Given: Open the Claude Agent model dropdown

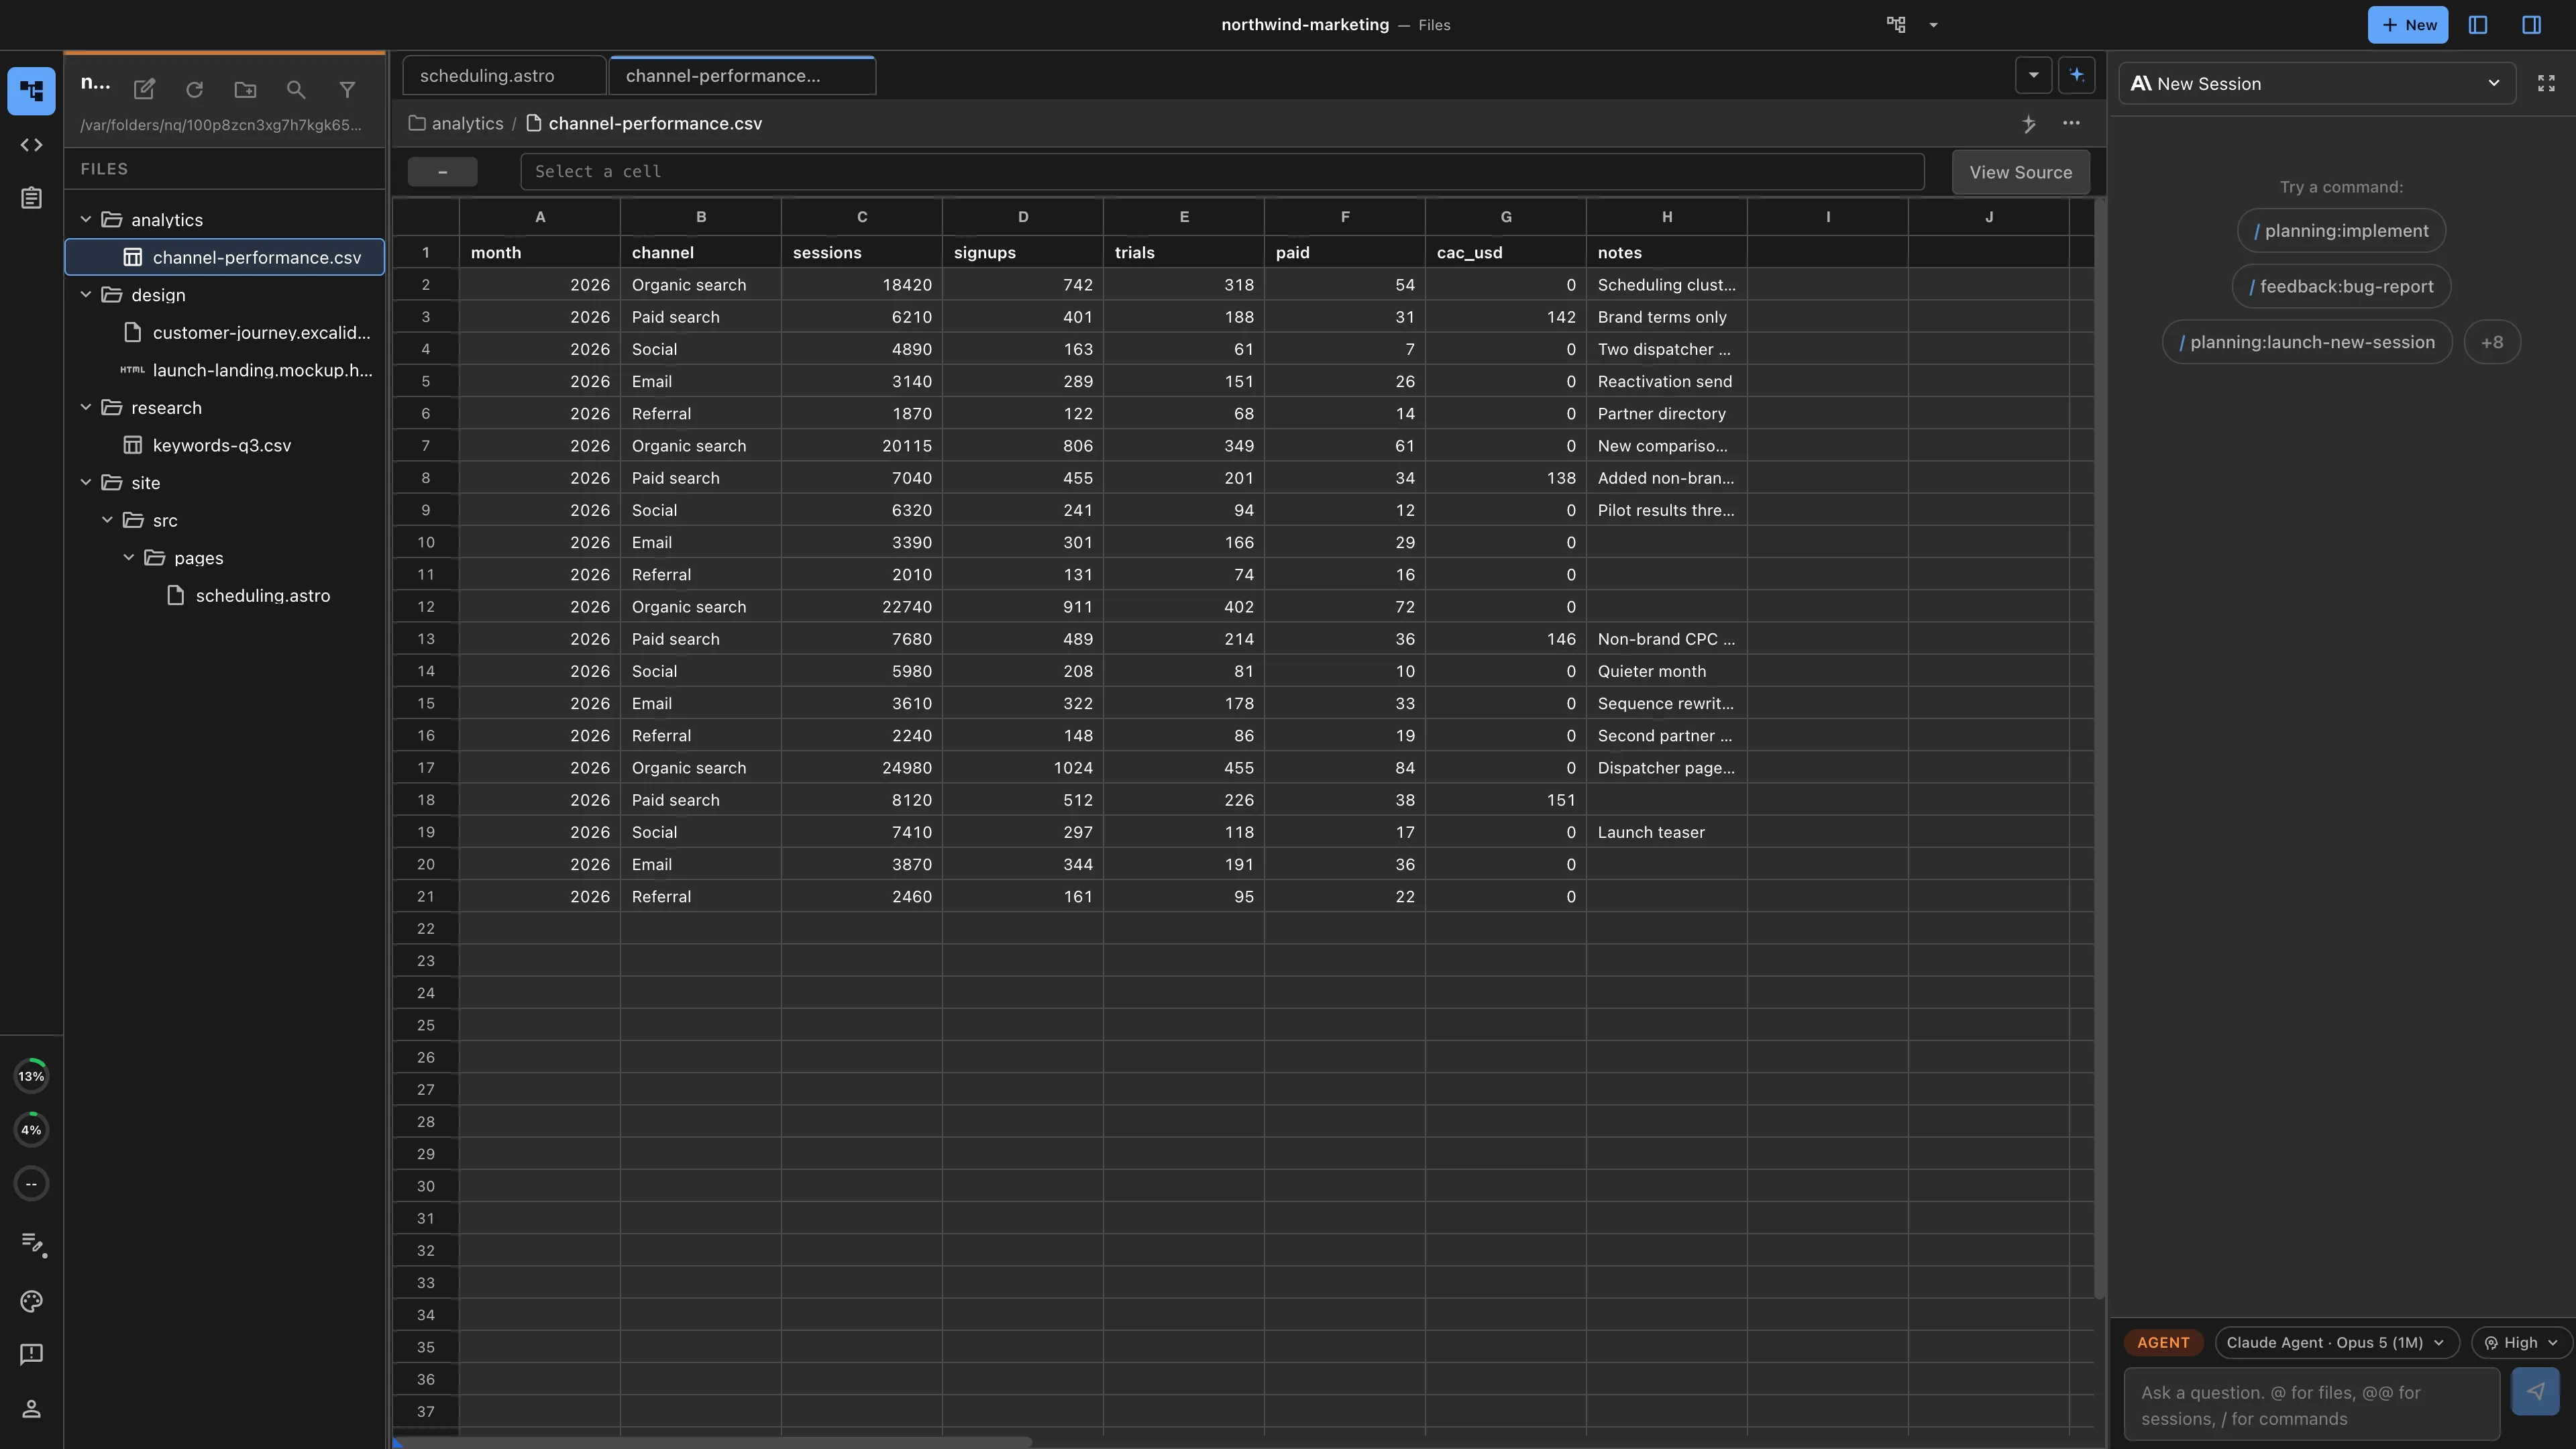Looking at the screenshot, I should click(x=2336, y=1342).
